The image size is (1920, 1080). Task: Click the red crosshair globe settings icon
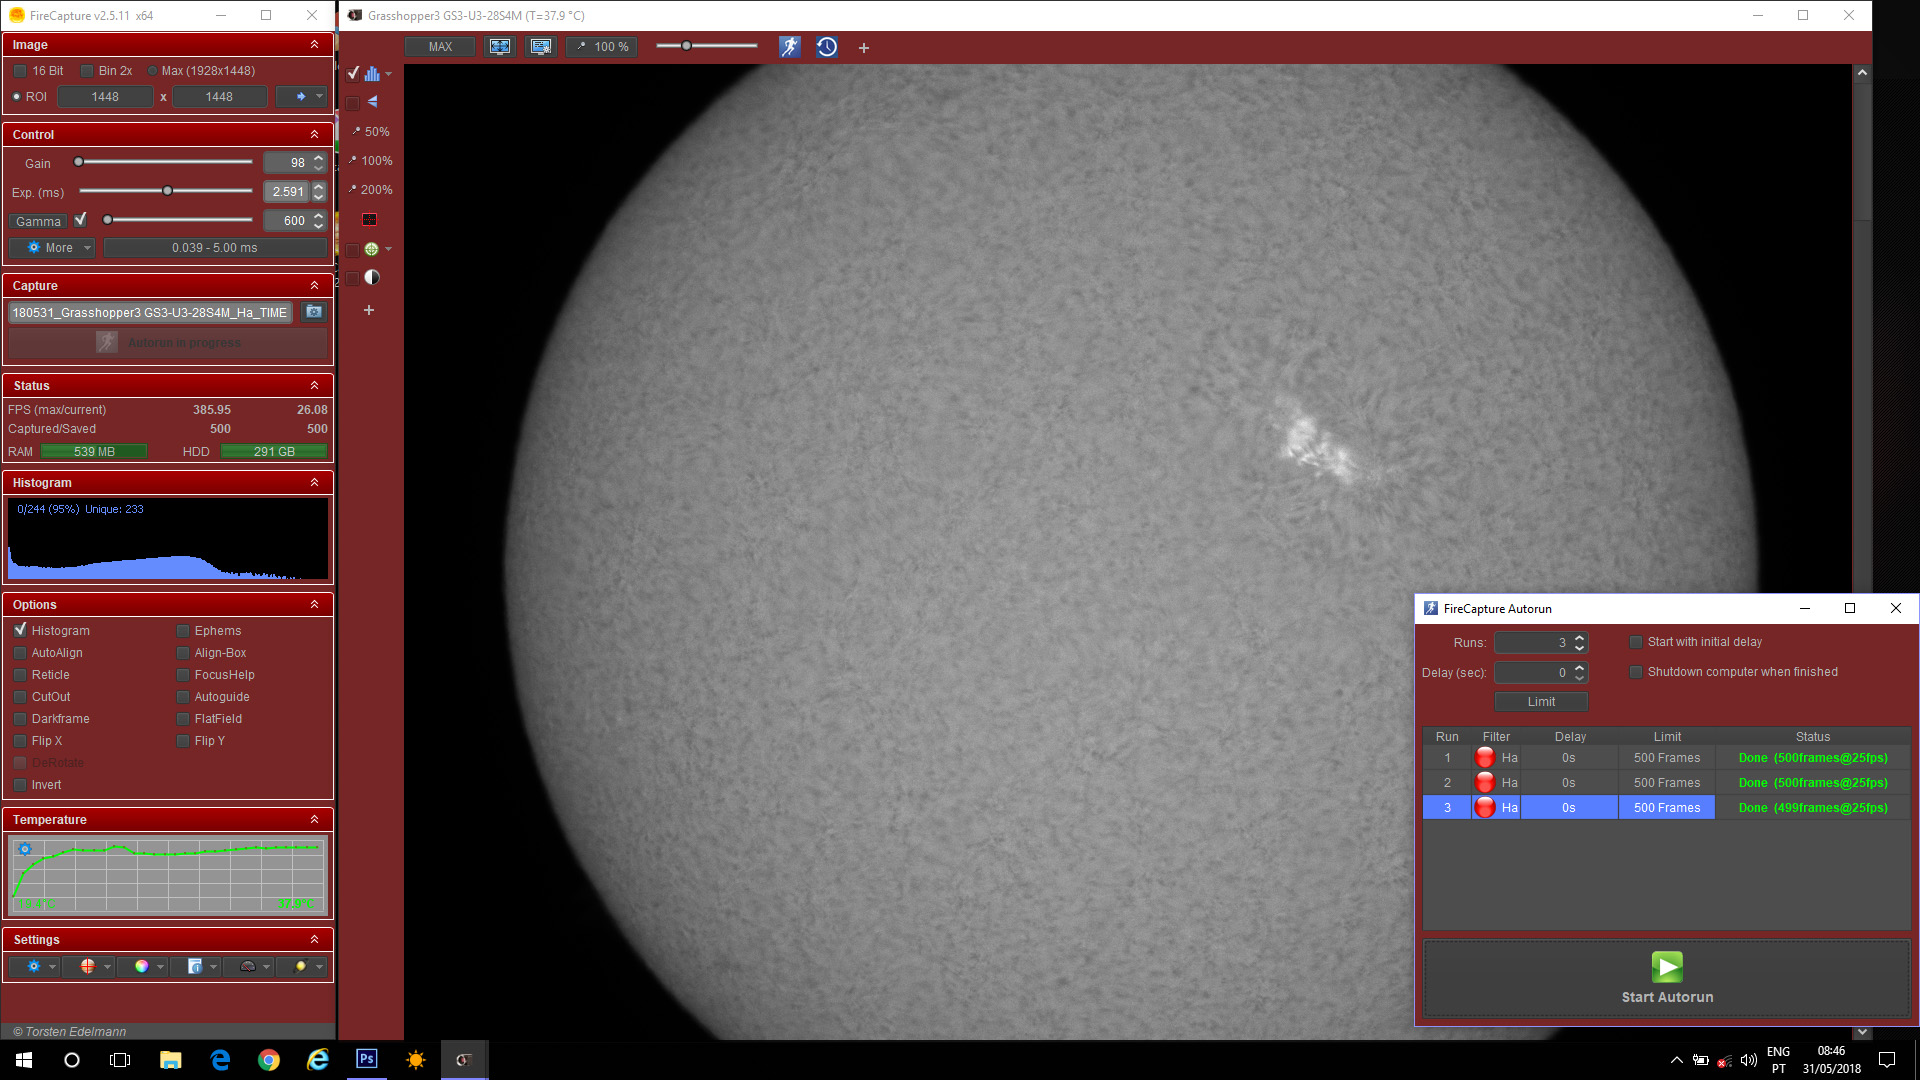click(x=88, y=967)
